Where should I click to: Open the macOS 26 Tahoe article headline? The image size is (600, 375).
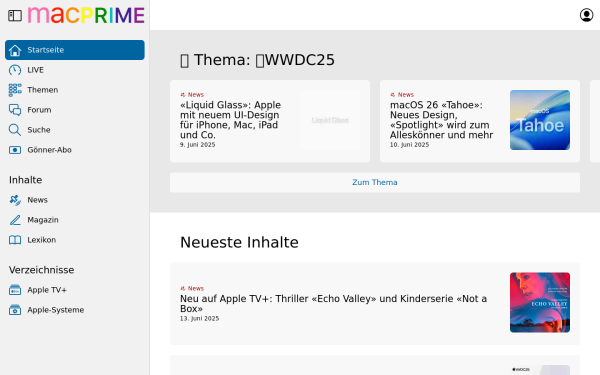coord(441,120)
